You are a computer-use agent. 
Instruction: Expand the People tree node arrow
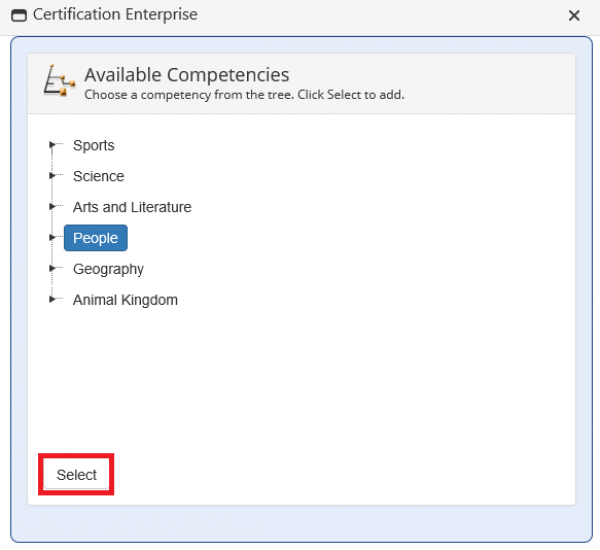tap(52, 238)
